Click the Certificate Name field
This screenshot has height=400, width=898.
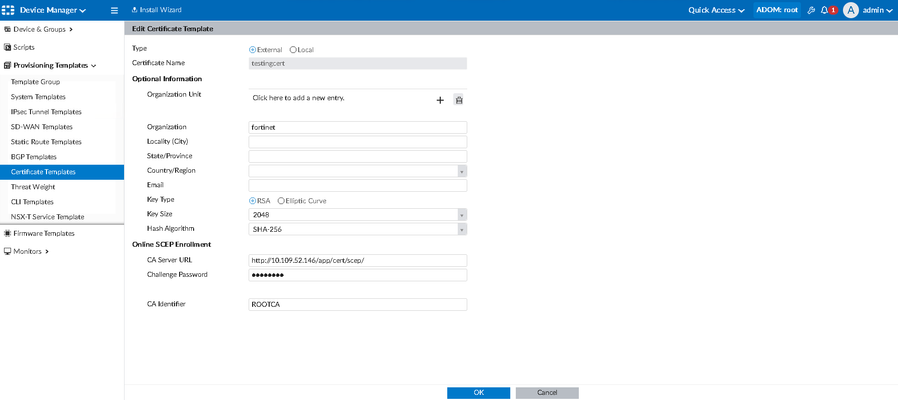click(x=358, y=64)
